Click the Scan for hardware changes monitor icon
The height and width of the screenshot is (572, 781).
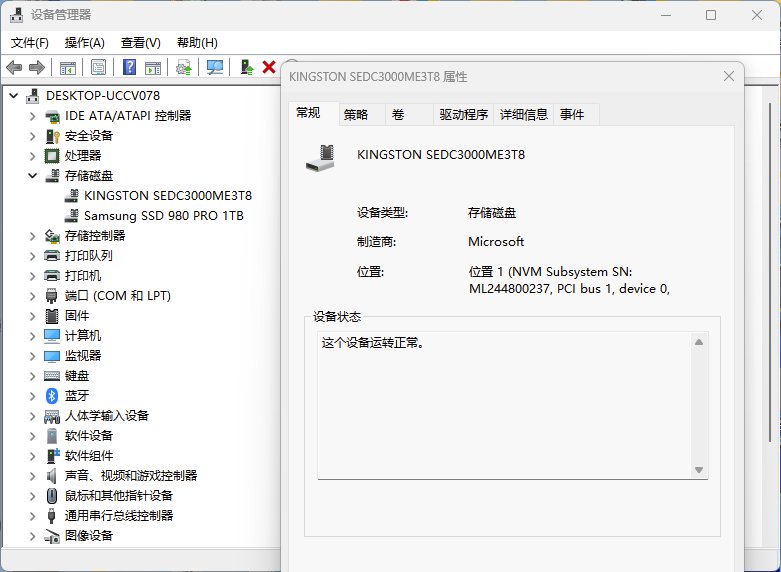[215, 67]
